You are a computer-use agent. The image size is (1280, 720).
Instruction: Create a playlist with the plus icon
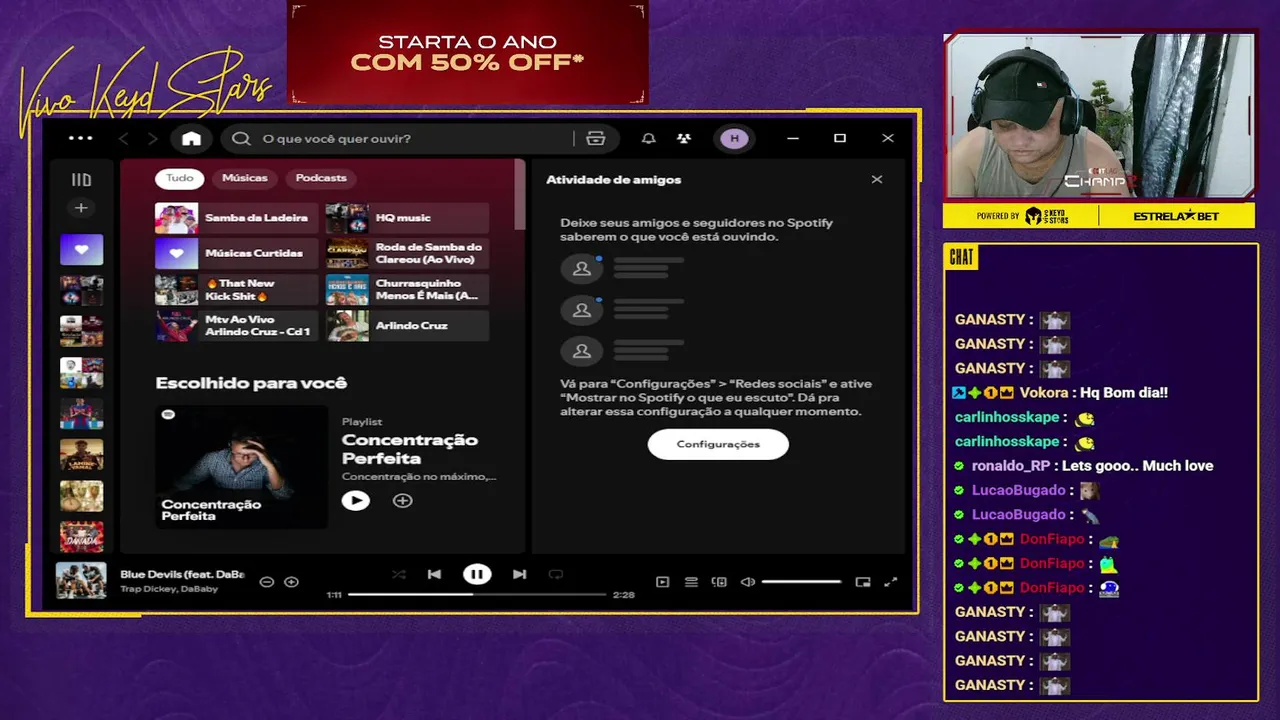(81, 208)
